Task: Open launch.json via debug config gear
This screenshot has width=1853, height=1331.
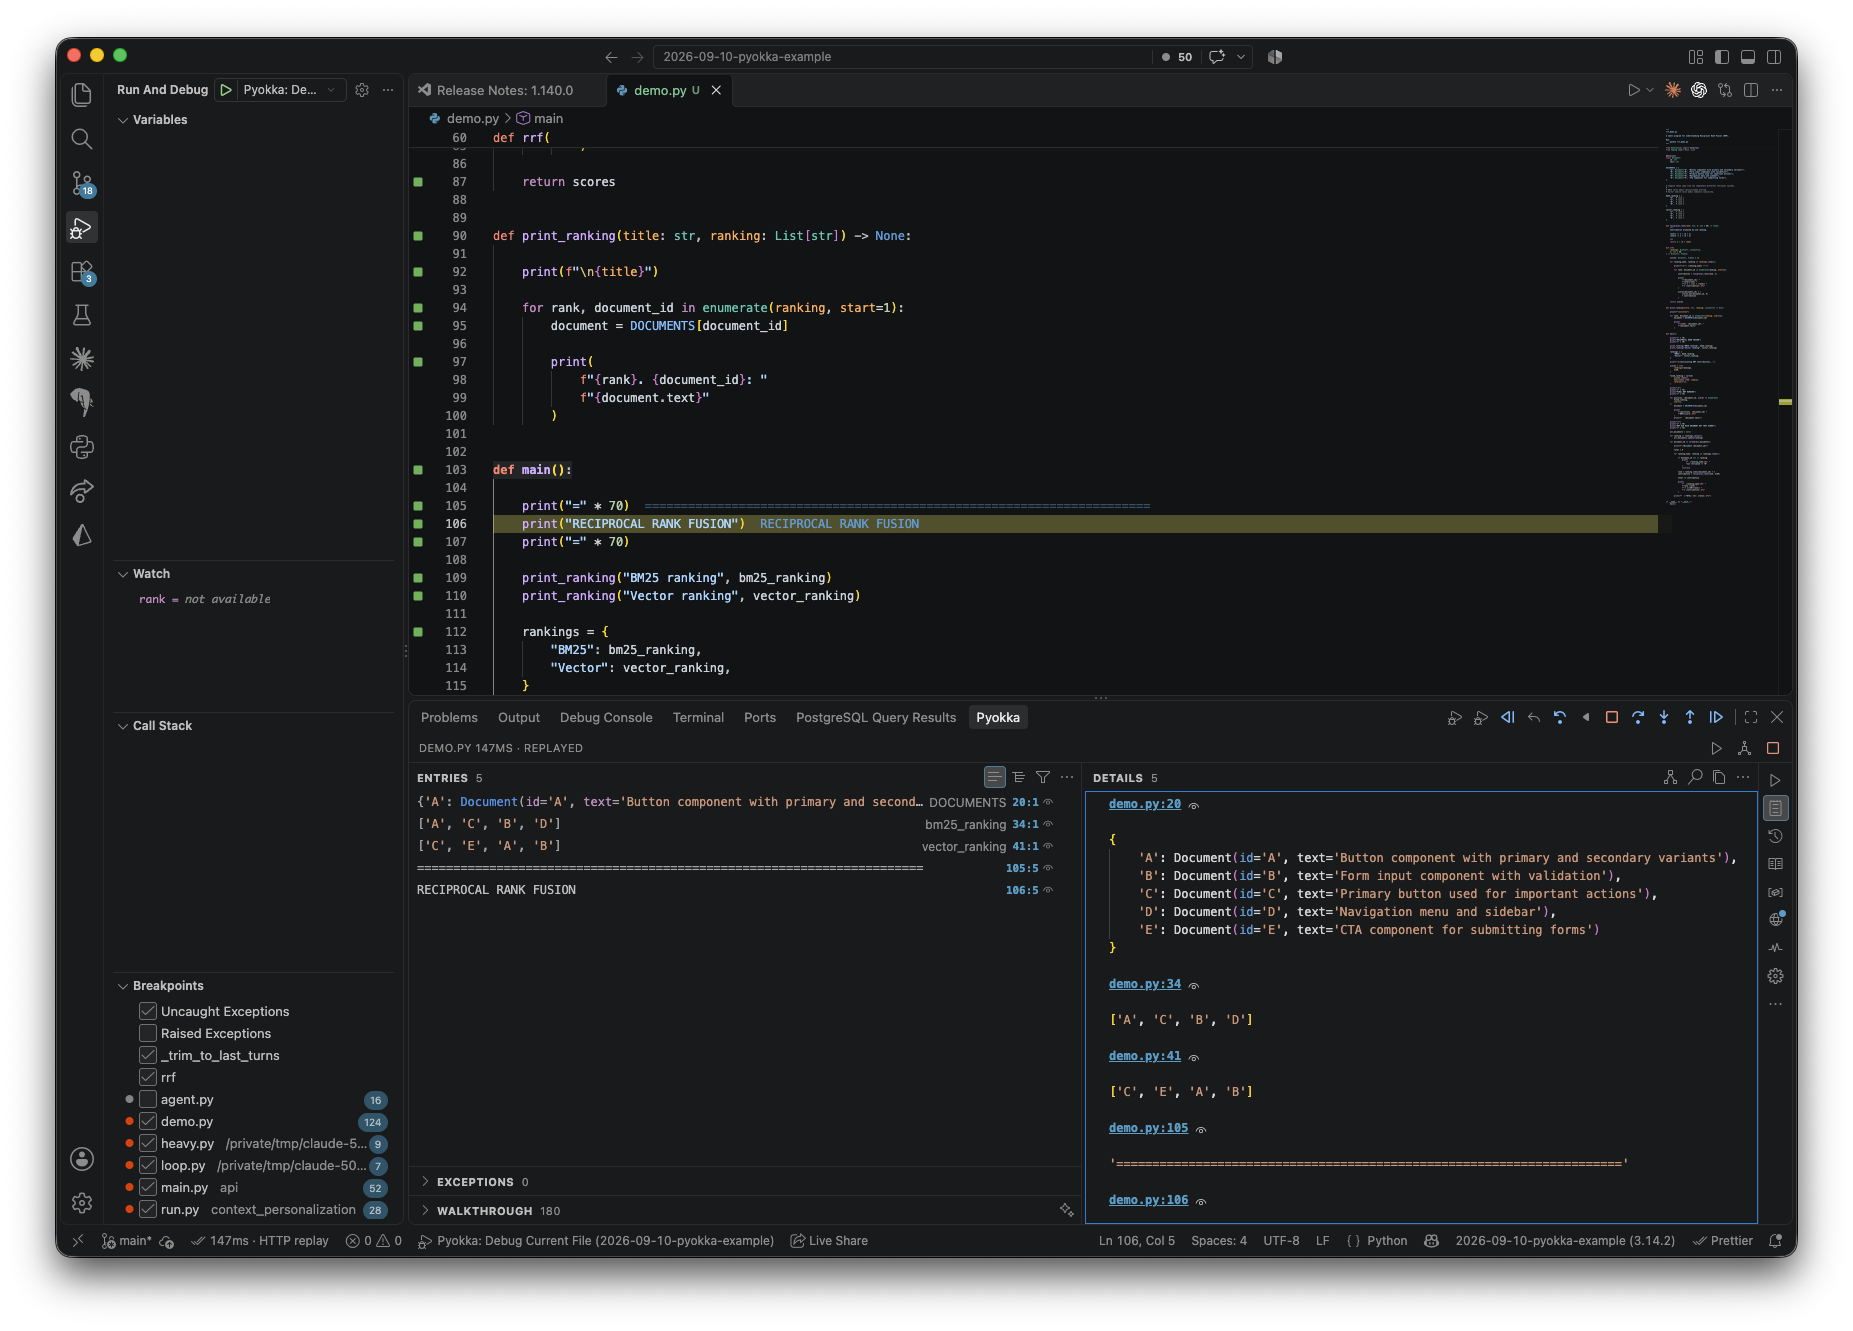Action: point(362,90)
